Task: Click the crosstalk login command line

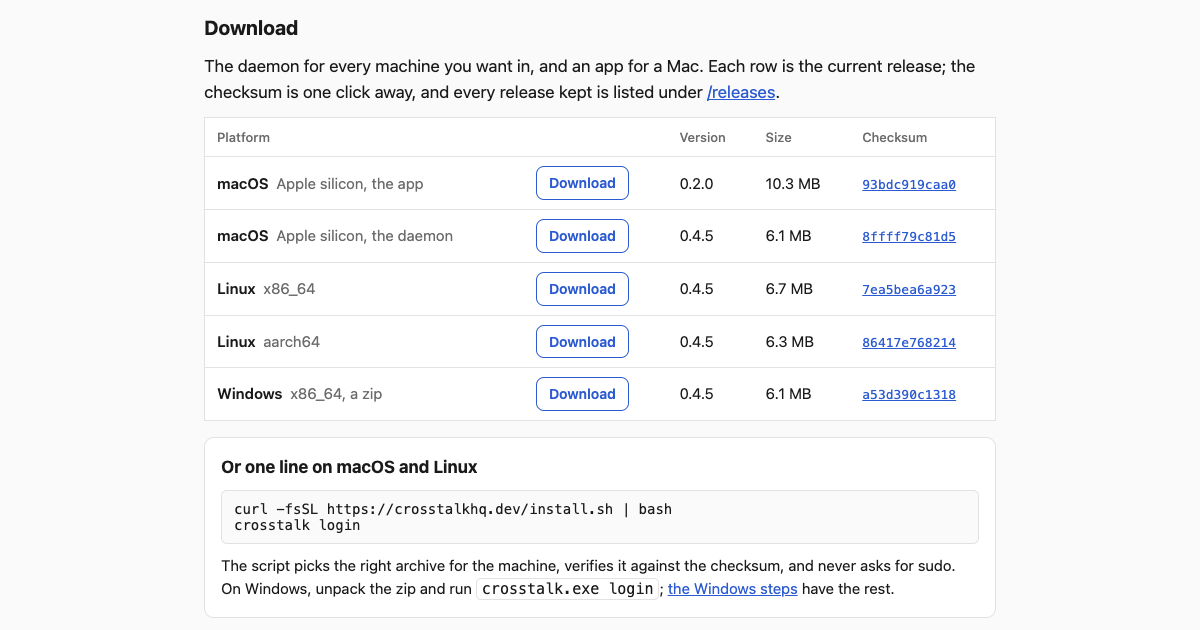Action: click(297, 525)
